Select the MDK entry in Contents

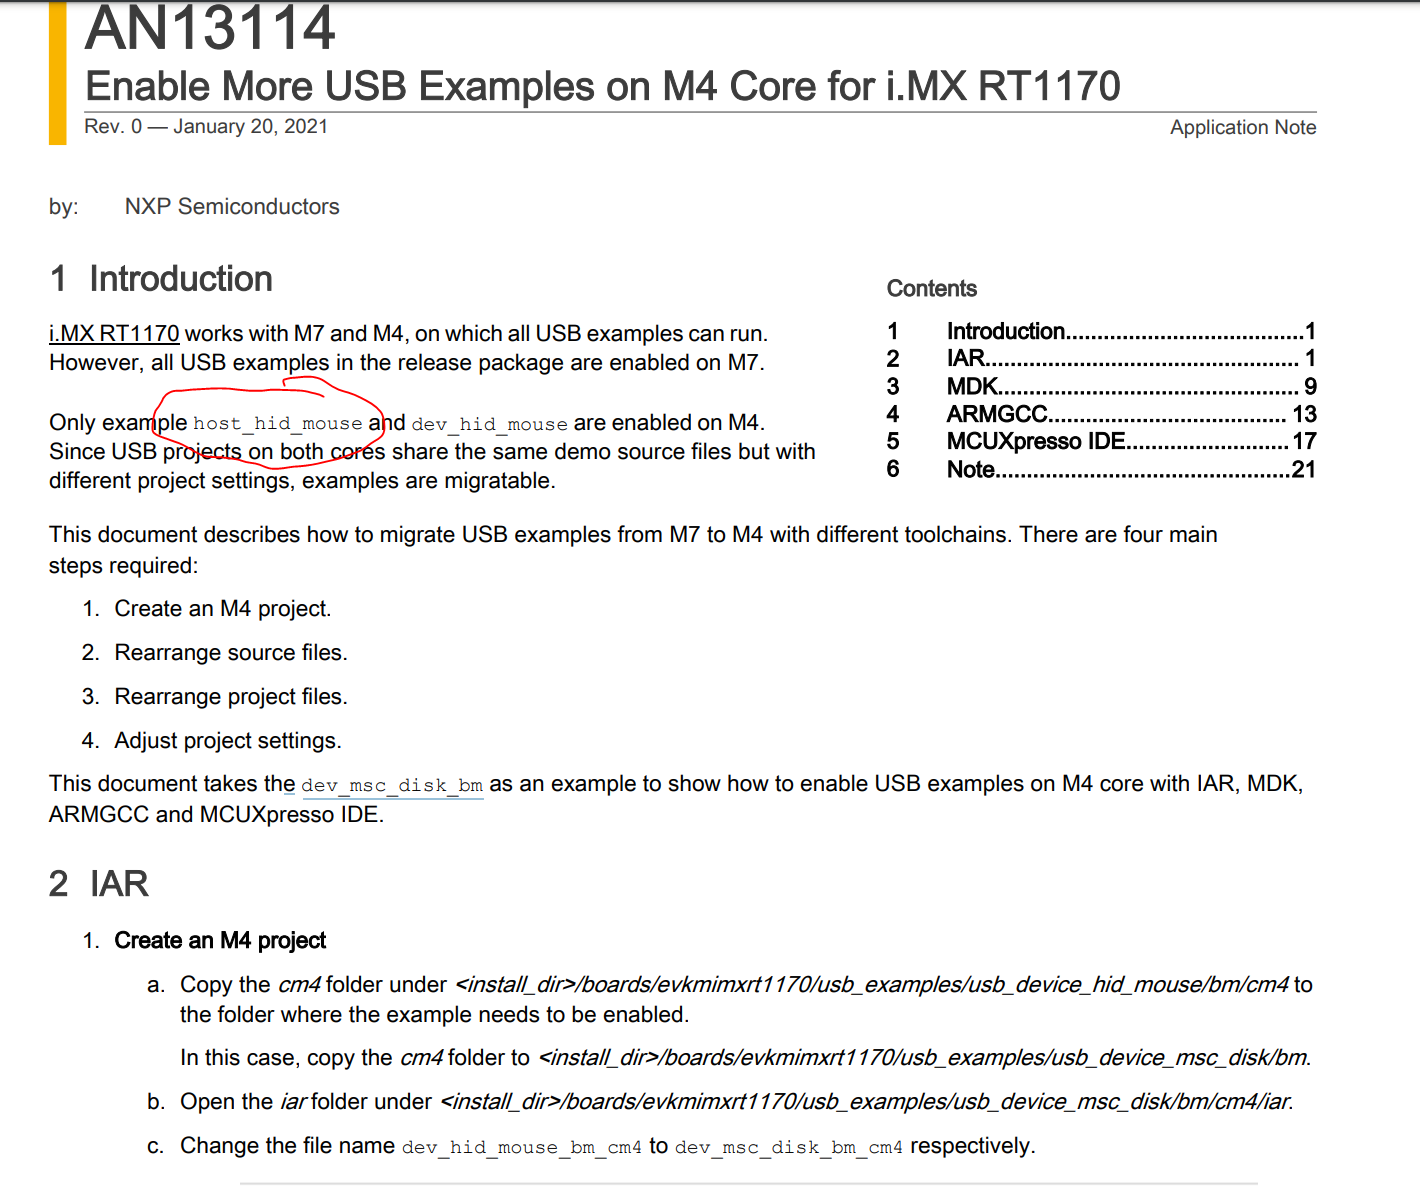[x=968, y=386]
